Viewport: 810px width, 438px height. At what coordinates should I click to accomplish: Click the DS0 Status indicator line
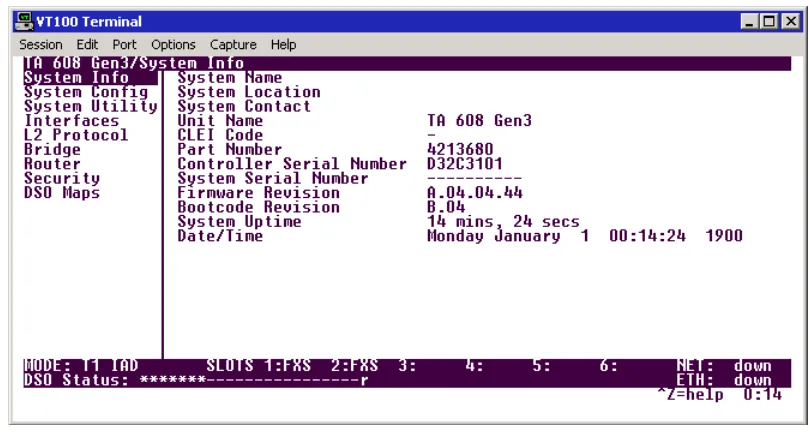tap(196, 381)
